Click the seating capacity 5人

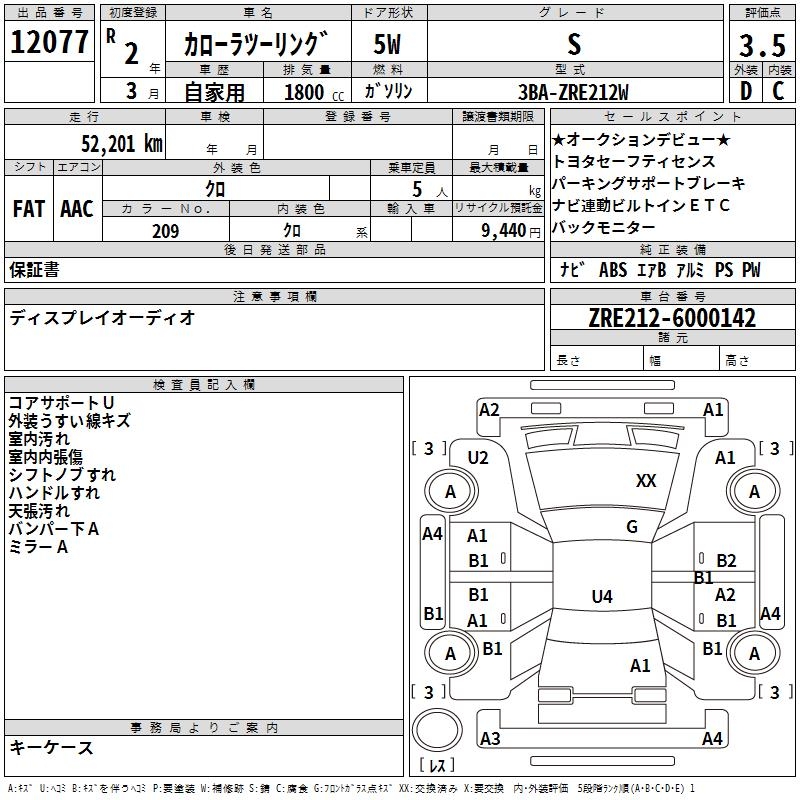[429, 190]
